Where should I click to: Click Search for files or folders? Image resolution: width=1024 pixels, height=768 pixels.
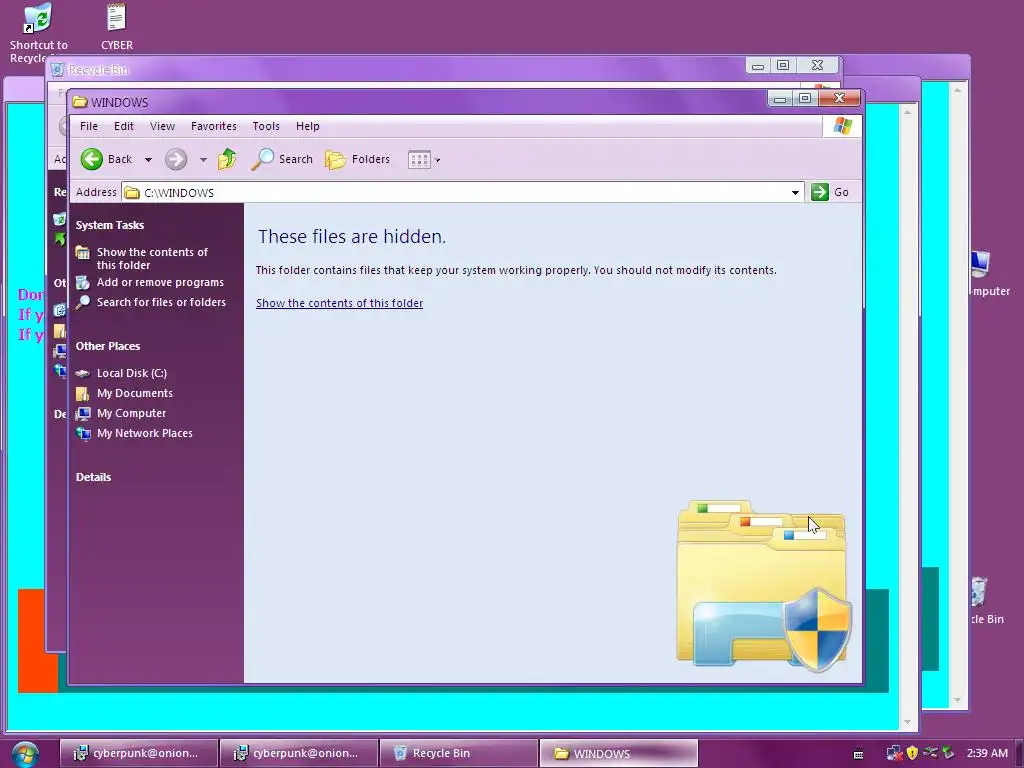click(161, 302)
